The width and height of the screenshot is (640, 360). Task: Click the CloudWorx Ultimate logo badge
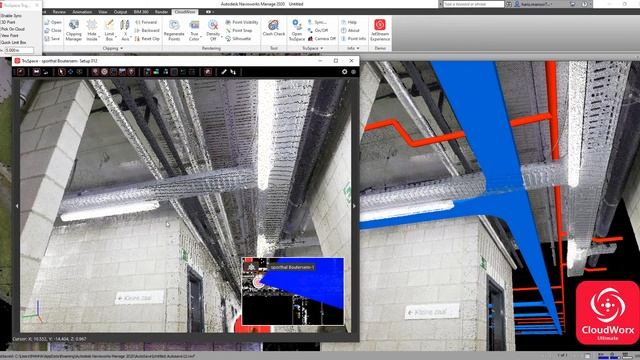pos(607,313)
